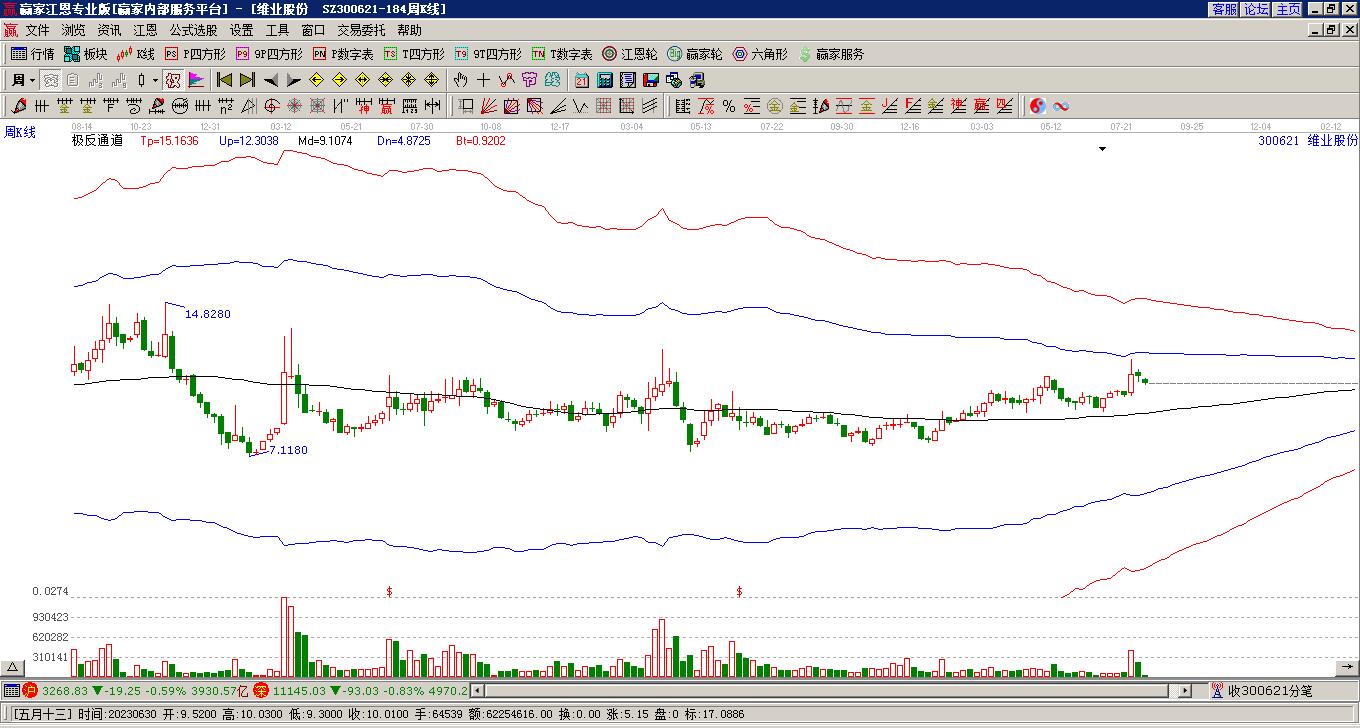Image resolution: width=1360 pixels, height=728 pixels.
Task: Expand the small triangle above chart right
Action: pos(1103,149)
